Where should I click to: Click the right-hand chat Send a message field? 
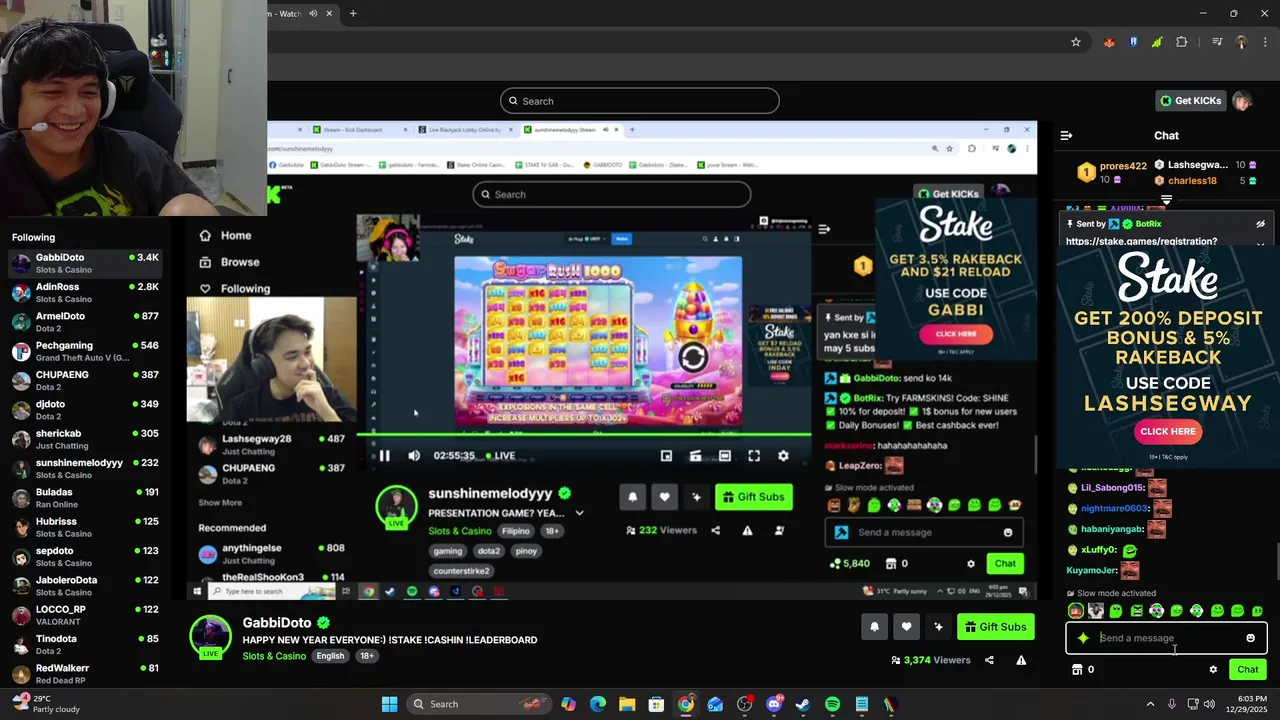click(1166, 638)
